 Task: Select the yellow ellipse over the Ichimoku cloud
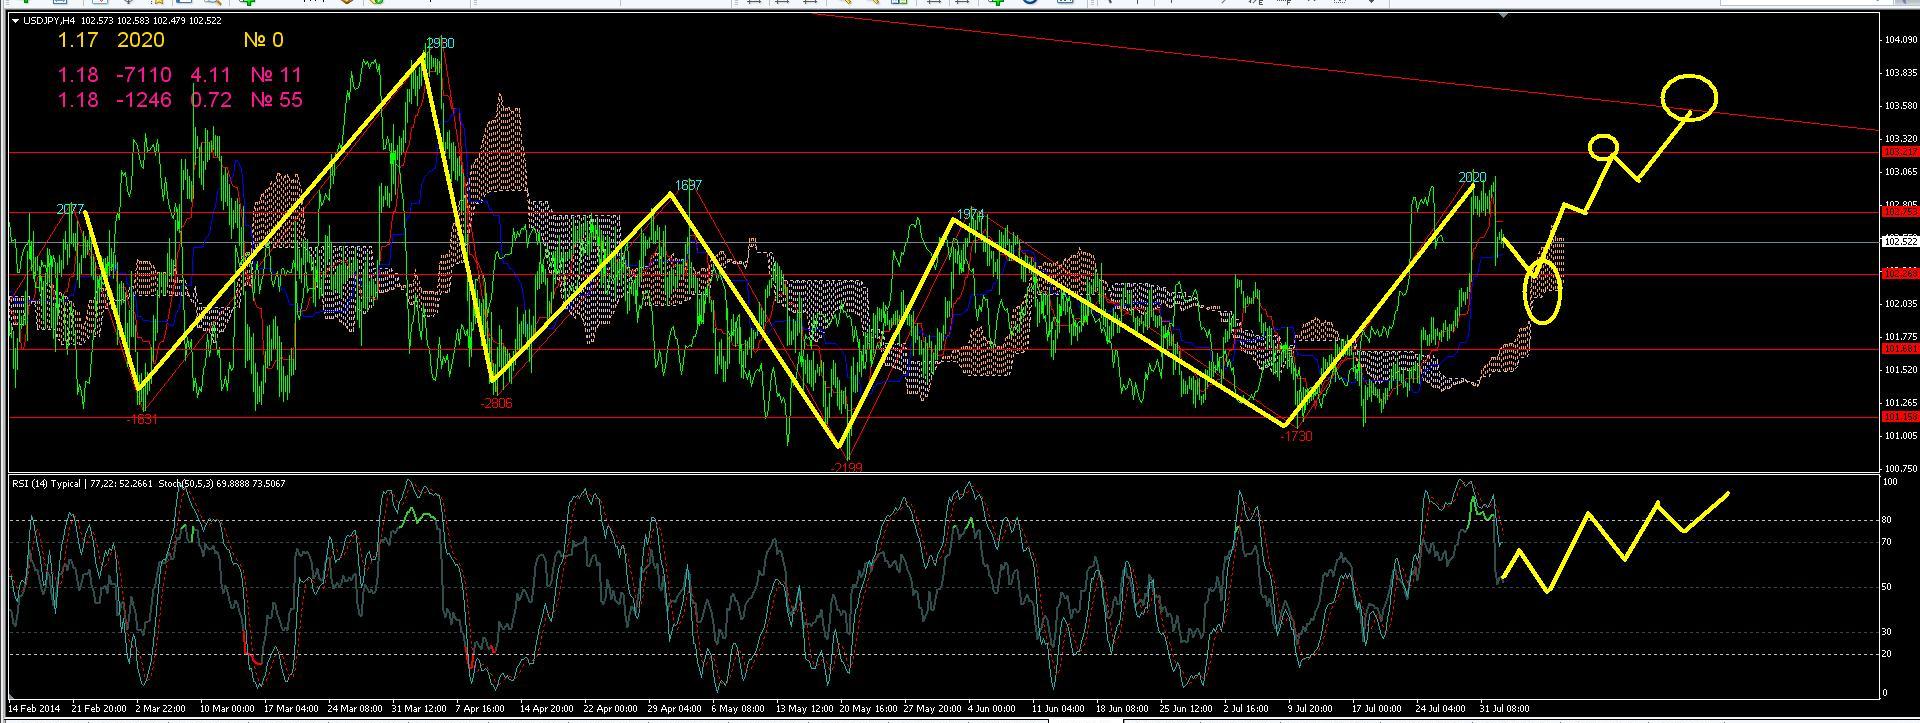pyautogui.click(x=1542, y=290)
